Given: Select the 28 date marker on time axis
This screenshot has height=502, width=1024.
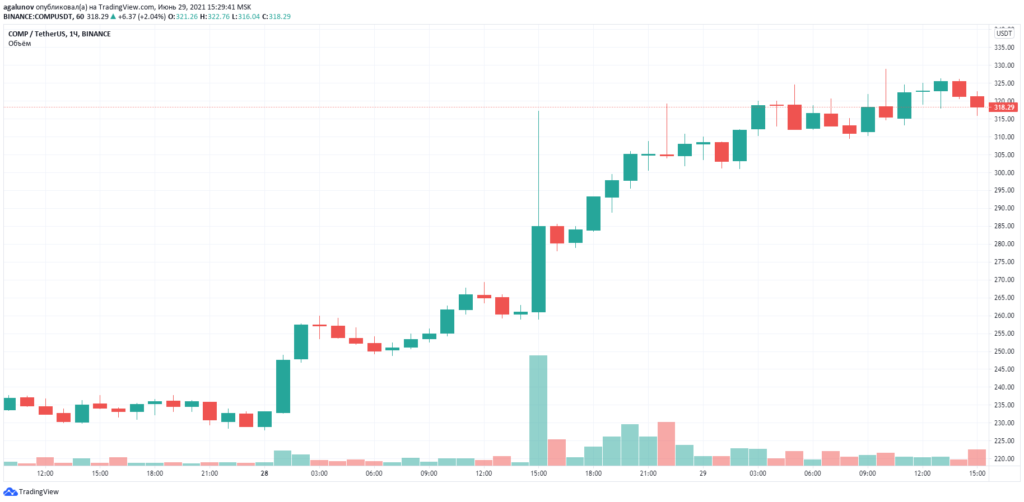Looking at the screenshot, I should coord(264,473).
